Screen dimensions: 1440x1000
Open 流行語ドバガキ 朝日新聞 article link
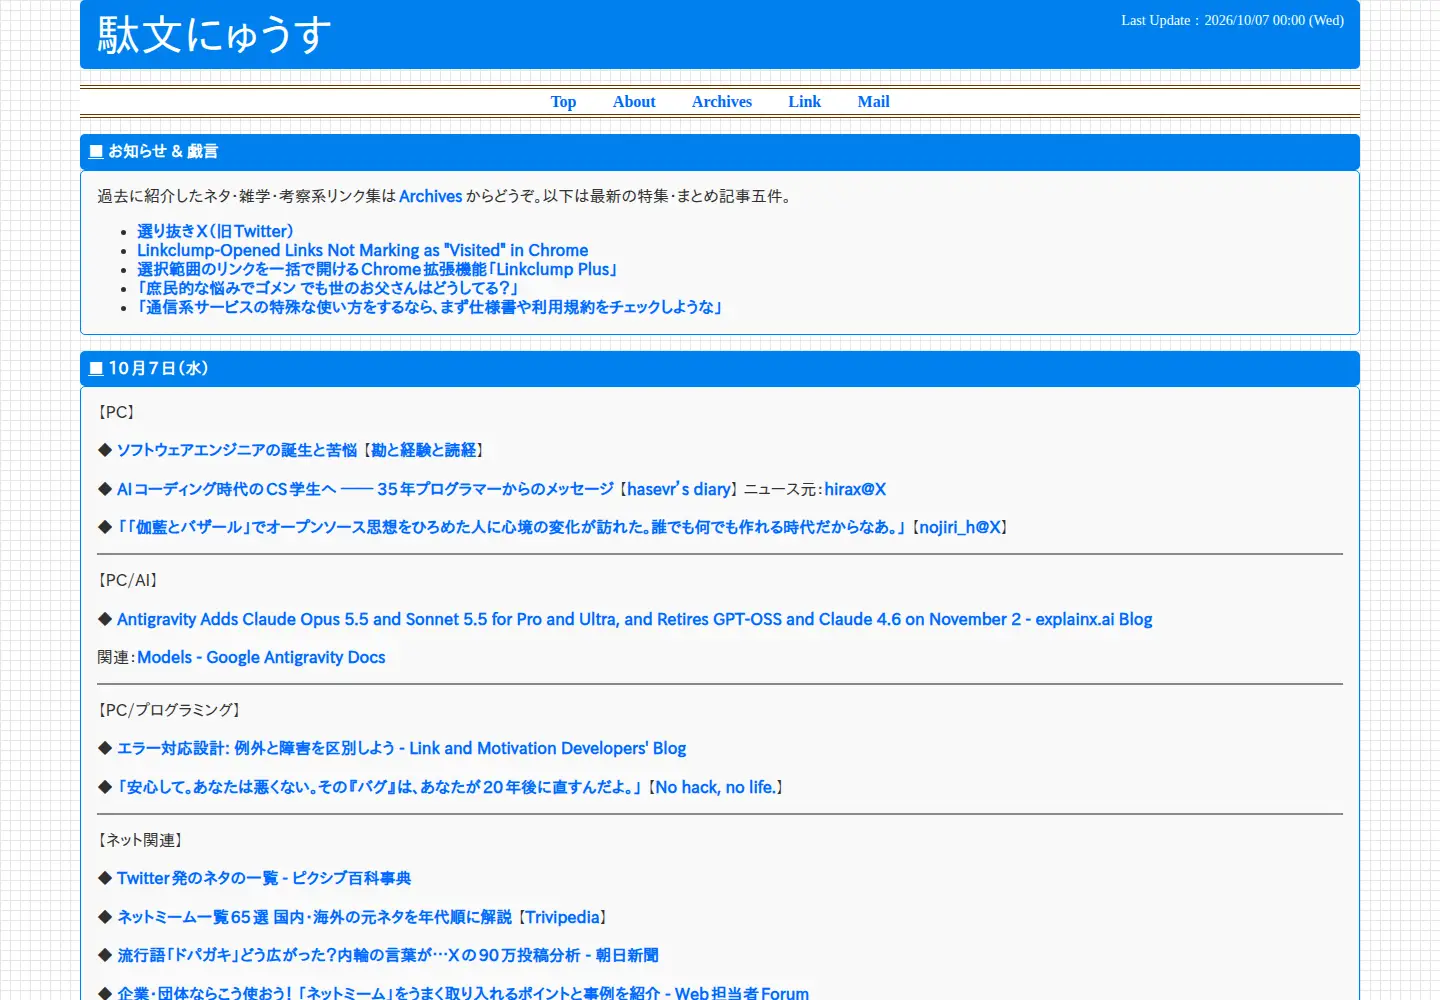point(388,955)
